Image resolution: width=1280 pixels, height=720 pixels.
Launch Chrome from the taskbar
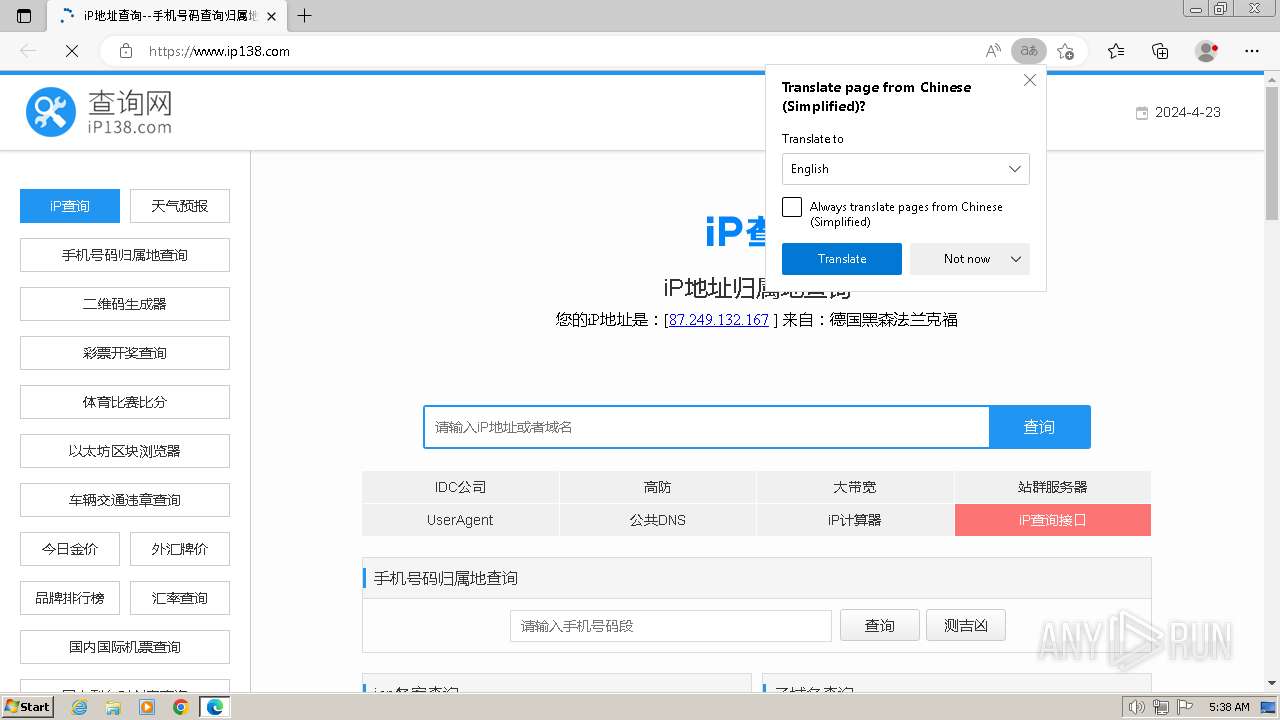click(180, 707)
